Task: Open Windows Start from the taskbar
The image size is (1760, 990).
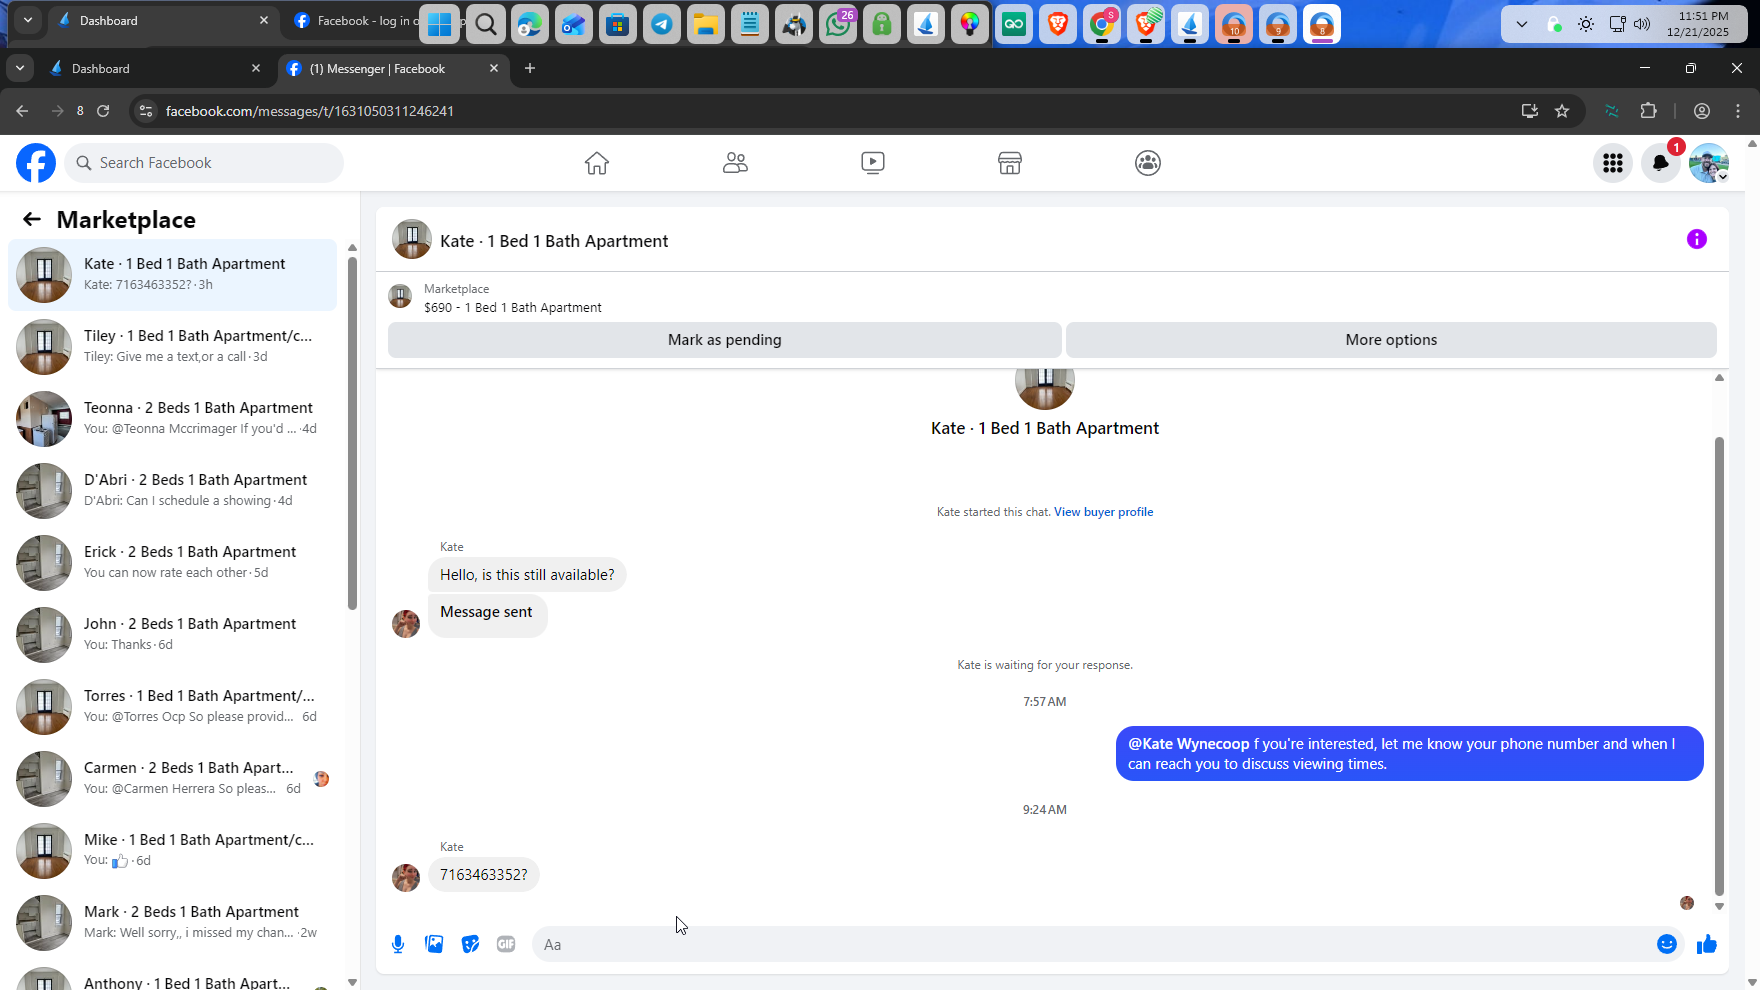Action: click(439, 25)
